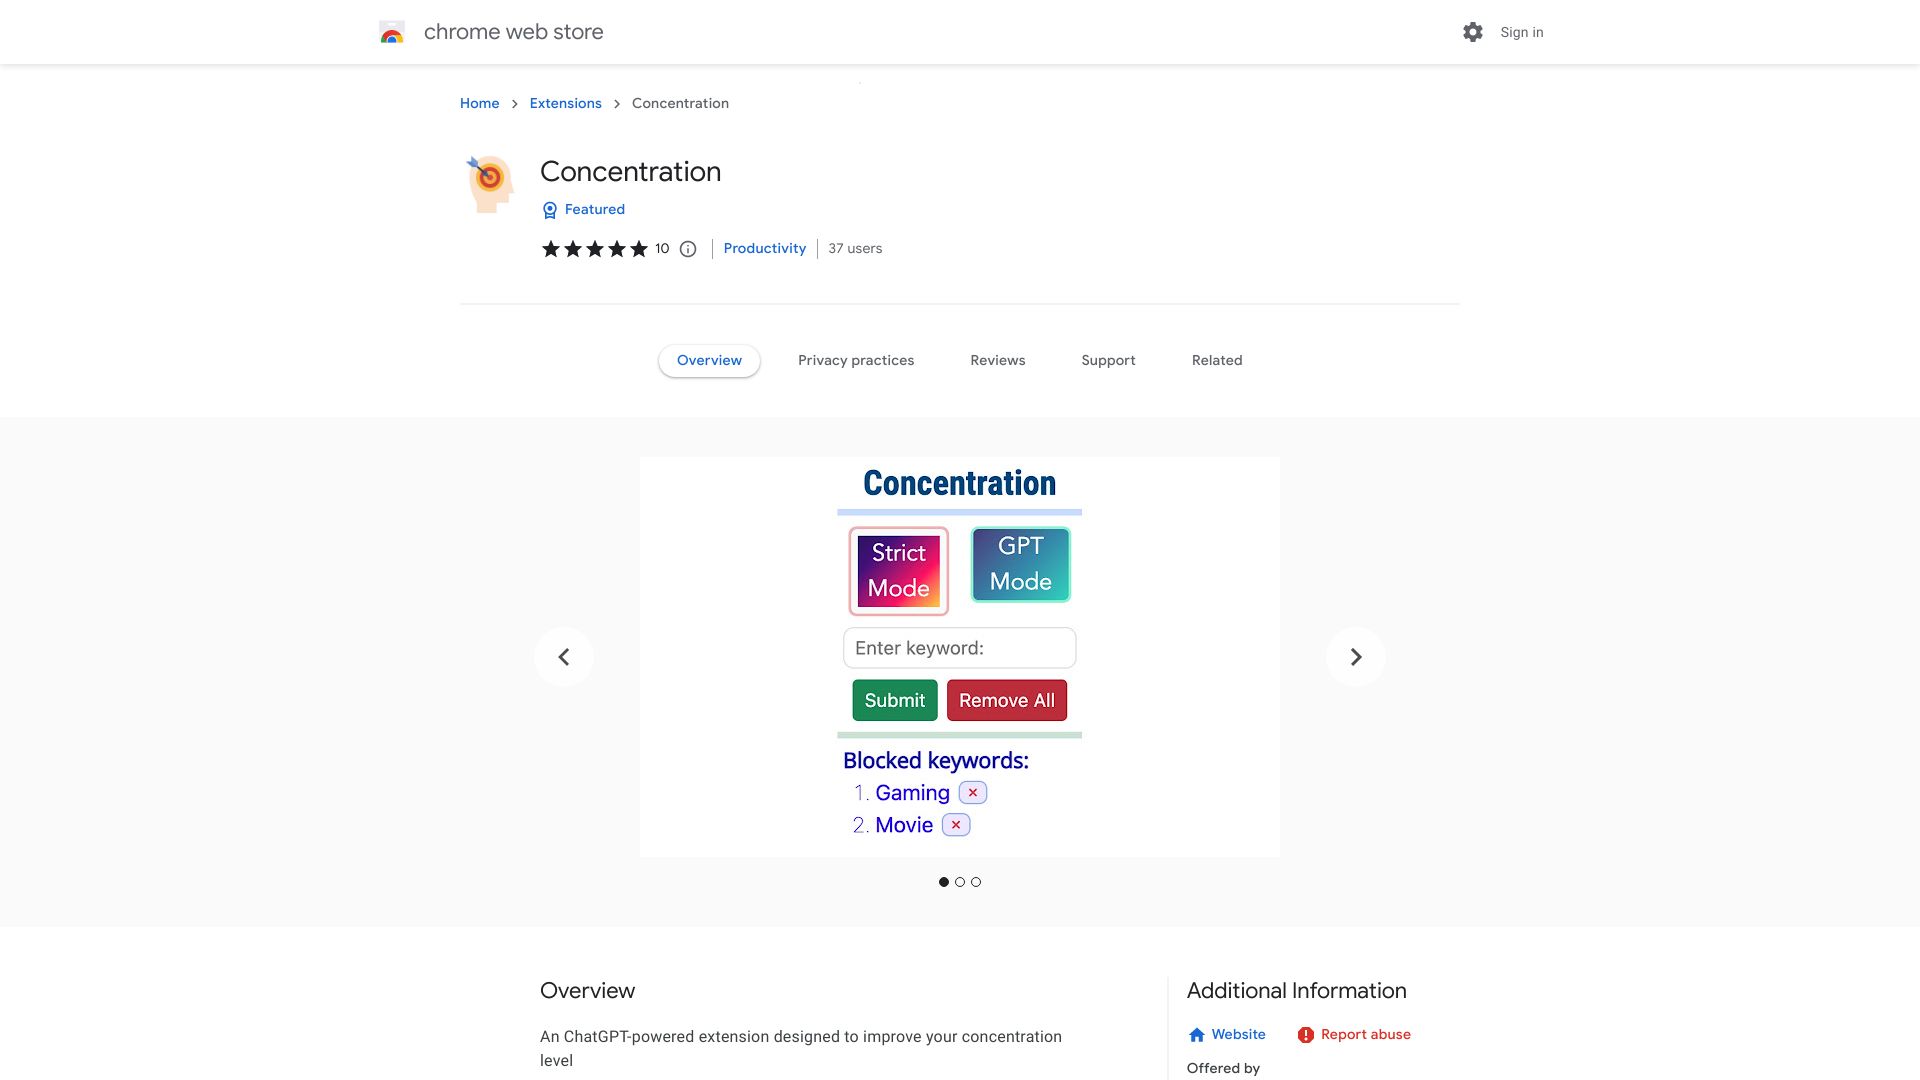1920x1080 pixels.
Task: Click the Sign in link
Action: 1521,32
